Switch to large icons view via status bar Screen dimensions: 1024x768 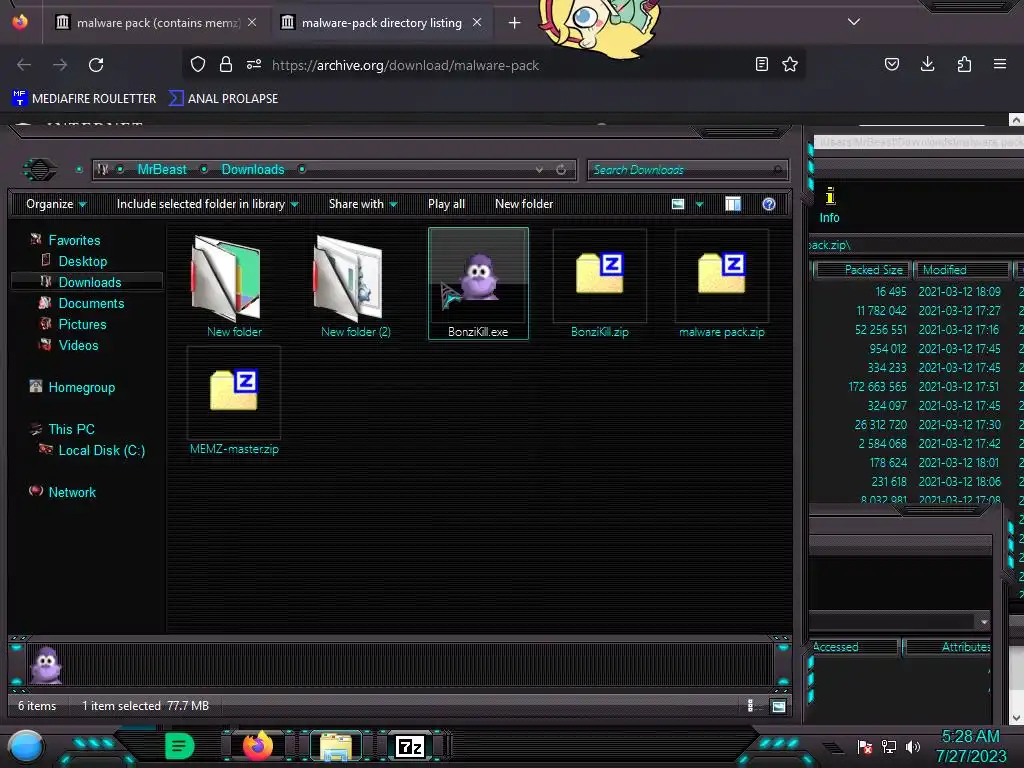click(x=778, y=706)
